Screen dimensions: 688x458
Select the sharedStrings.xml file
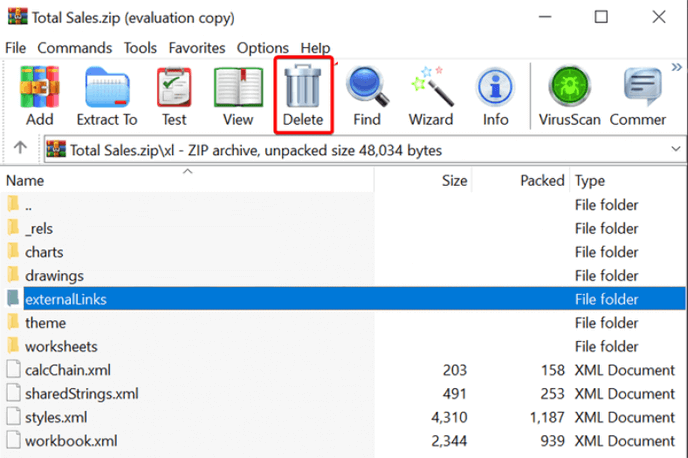[x=344, y=394]
